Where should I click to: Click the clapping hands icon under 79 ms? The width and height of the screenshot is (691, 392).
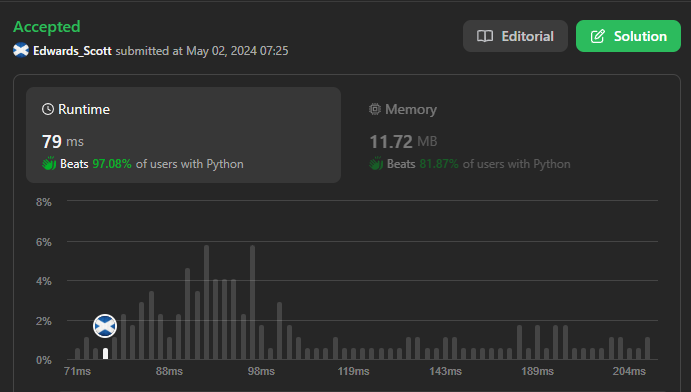49,163
